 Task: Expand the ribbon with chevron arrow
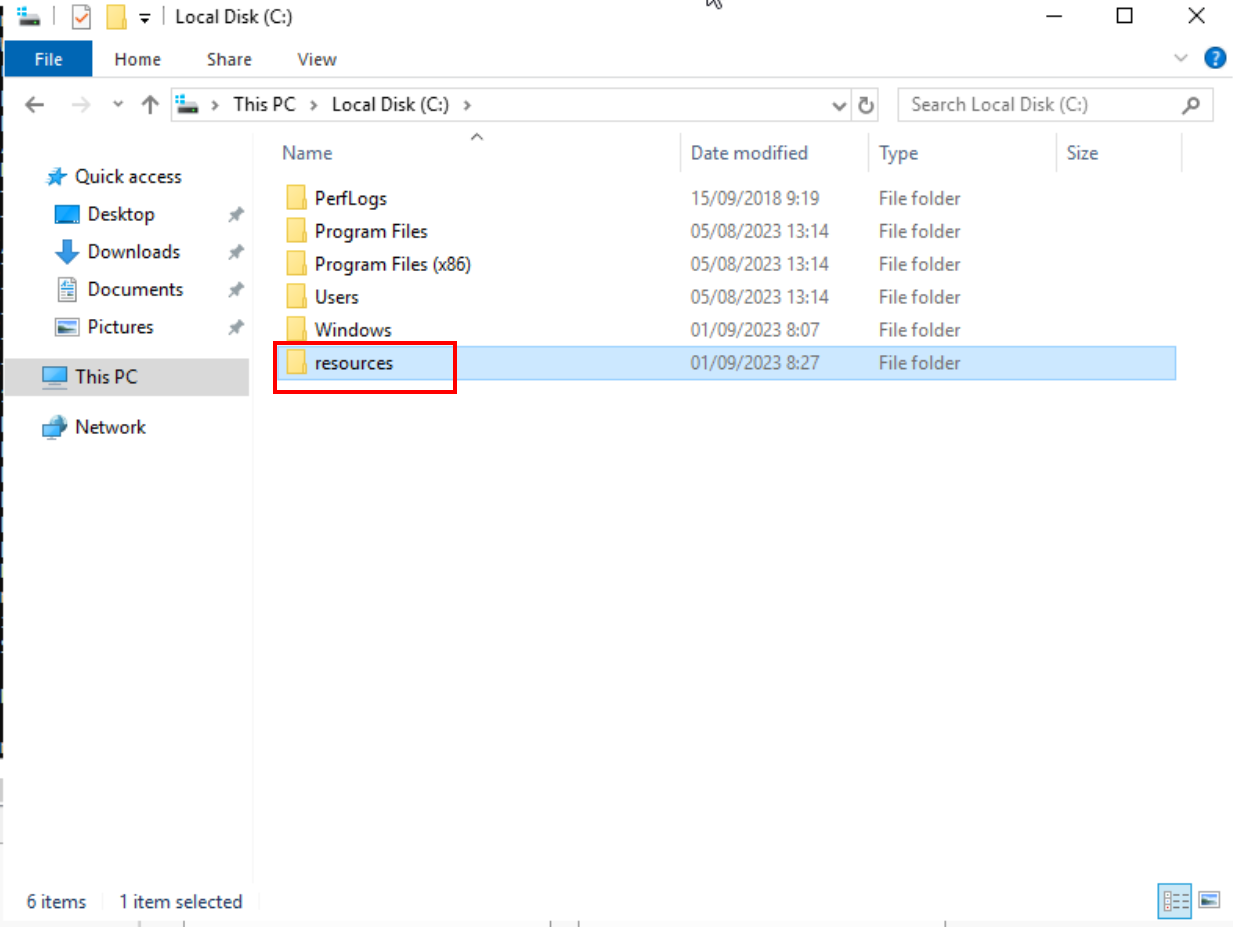click(1181, 58)
